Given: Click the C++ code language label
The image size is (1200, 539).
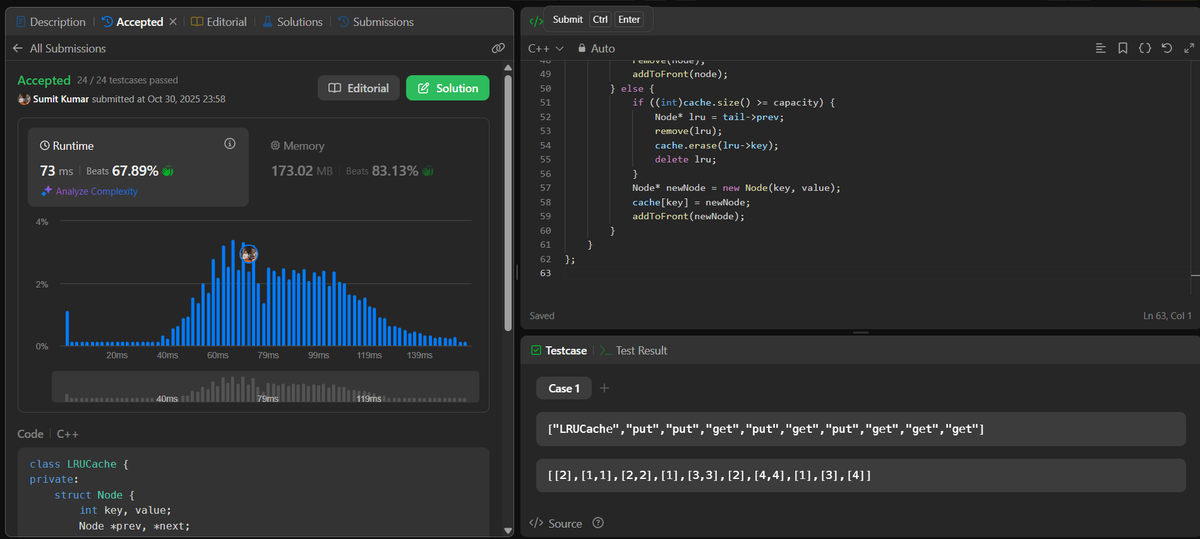Looking at the screenshot, I should tap(68, 434).
